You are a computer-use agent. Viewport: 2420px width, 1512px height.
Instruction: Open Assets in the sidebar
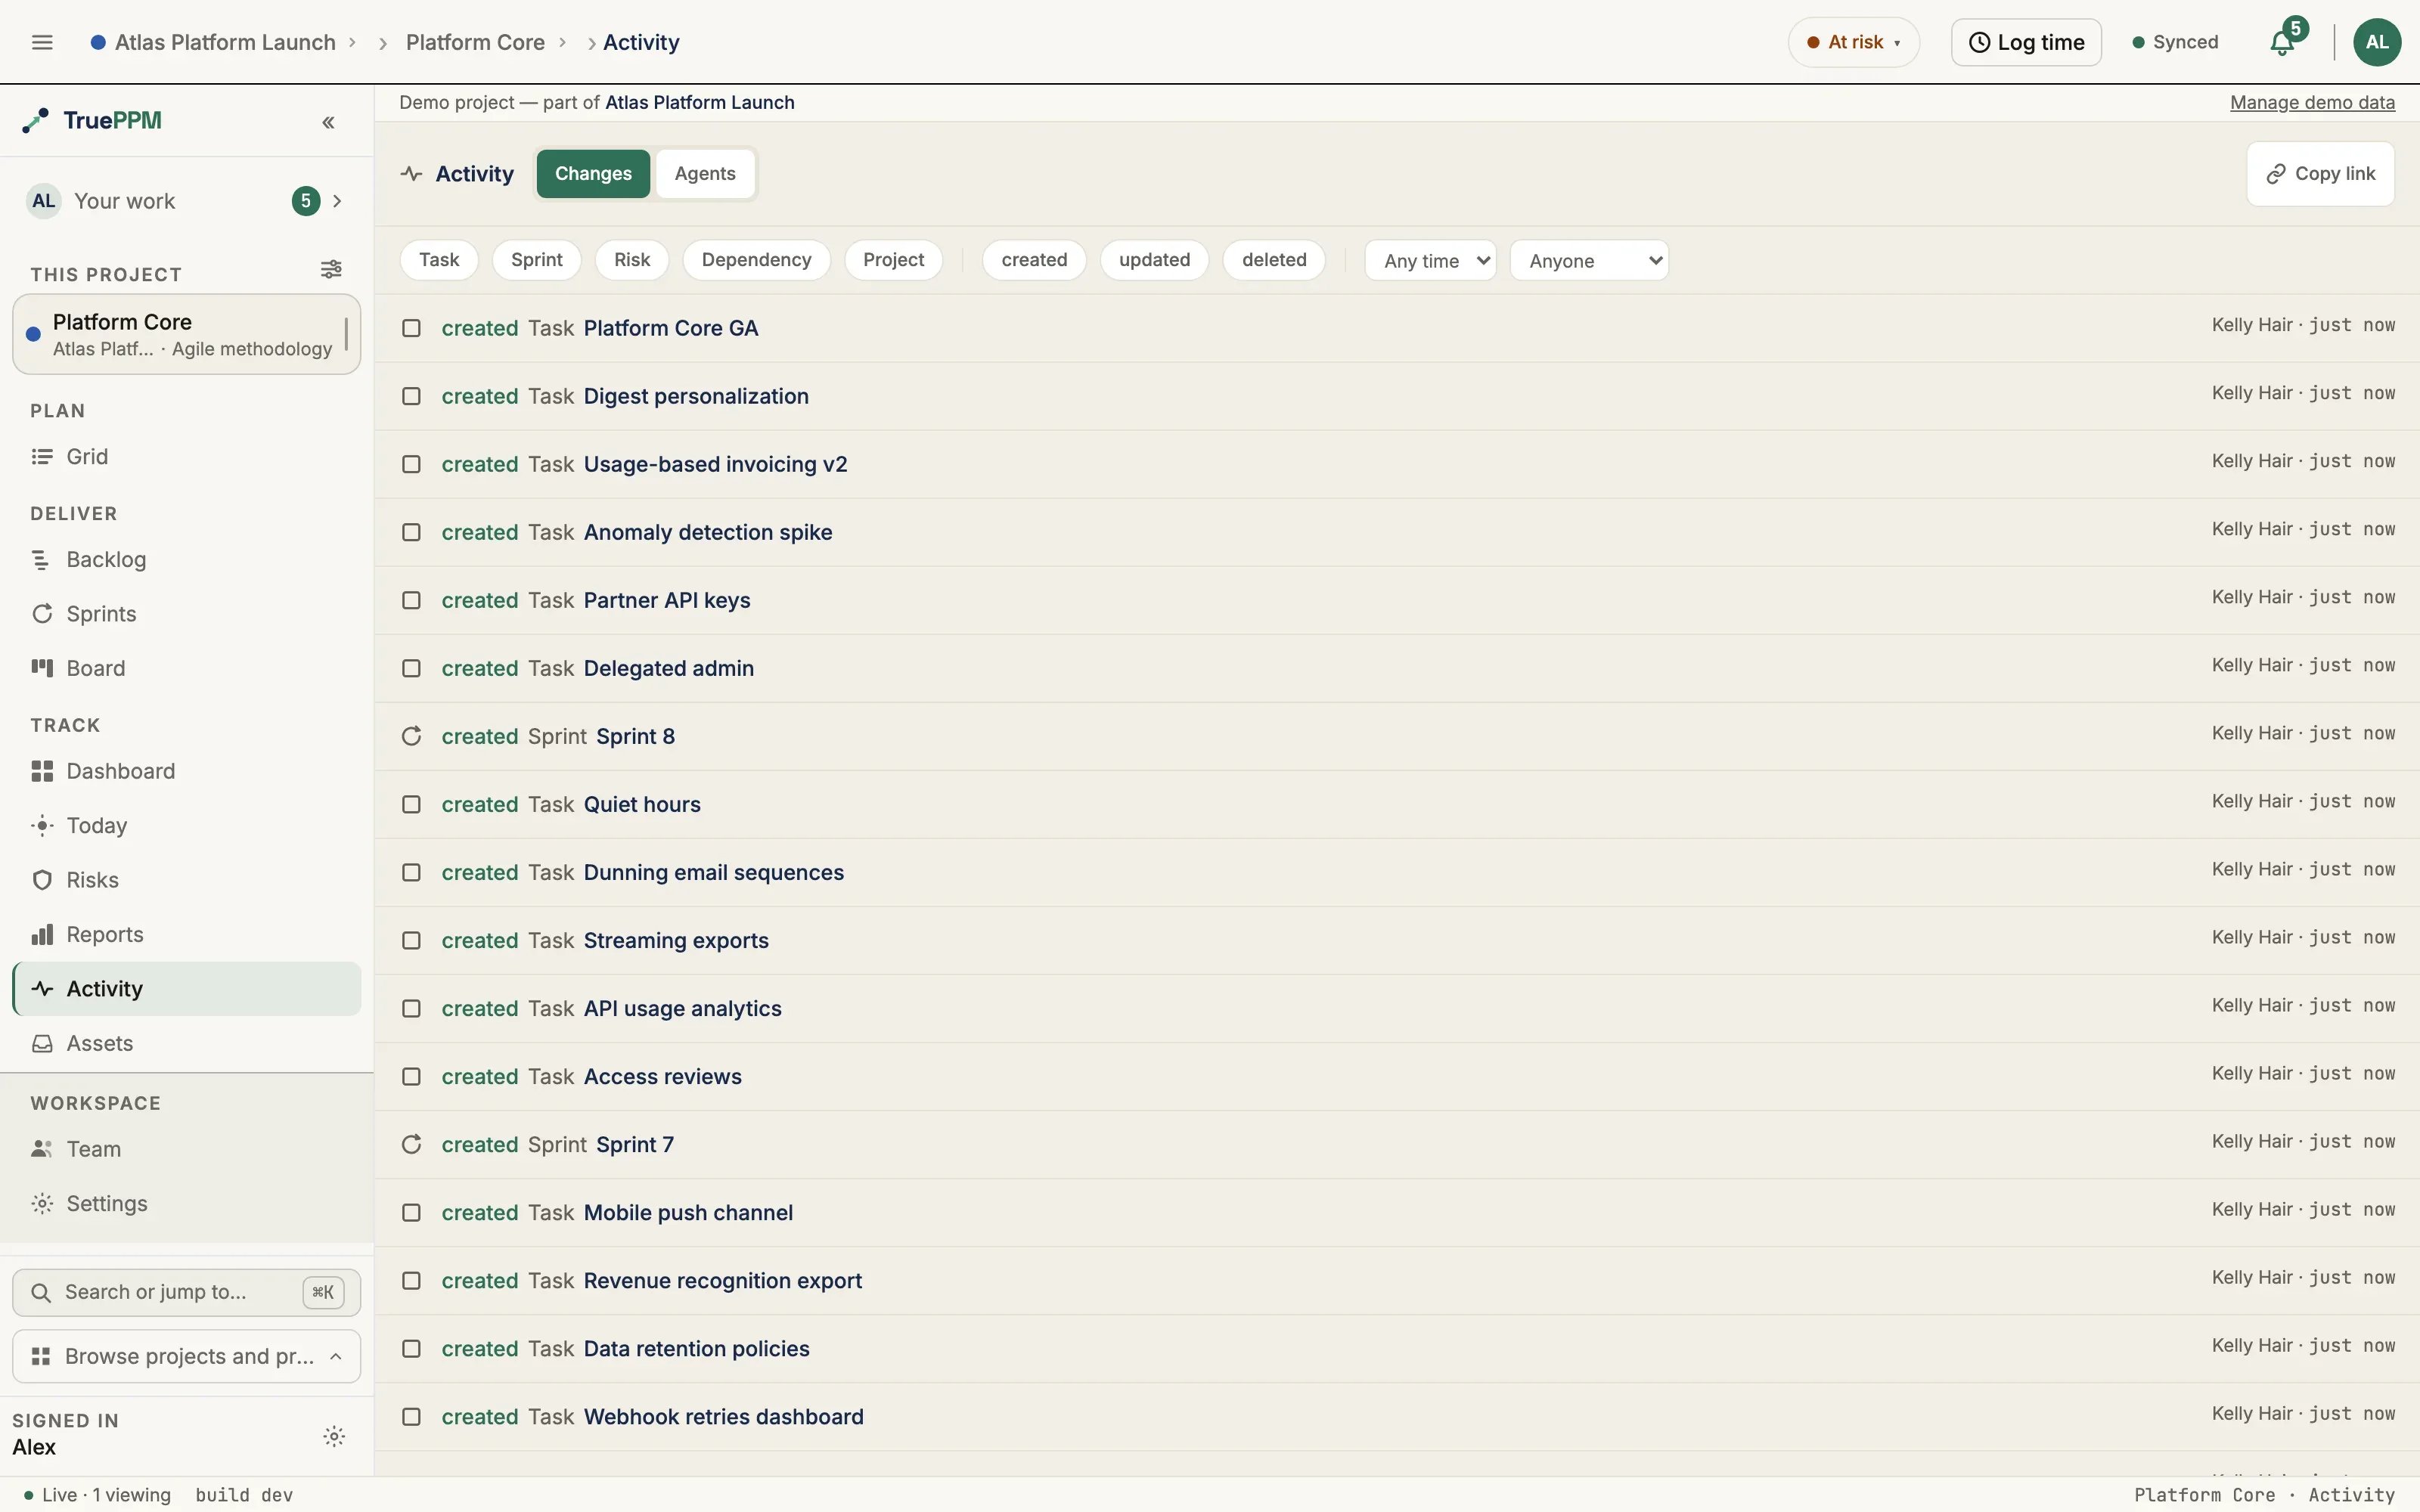click(x=187, y=1043)
